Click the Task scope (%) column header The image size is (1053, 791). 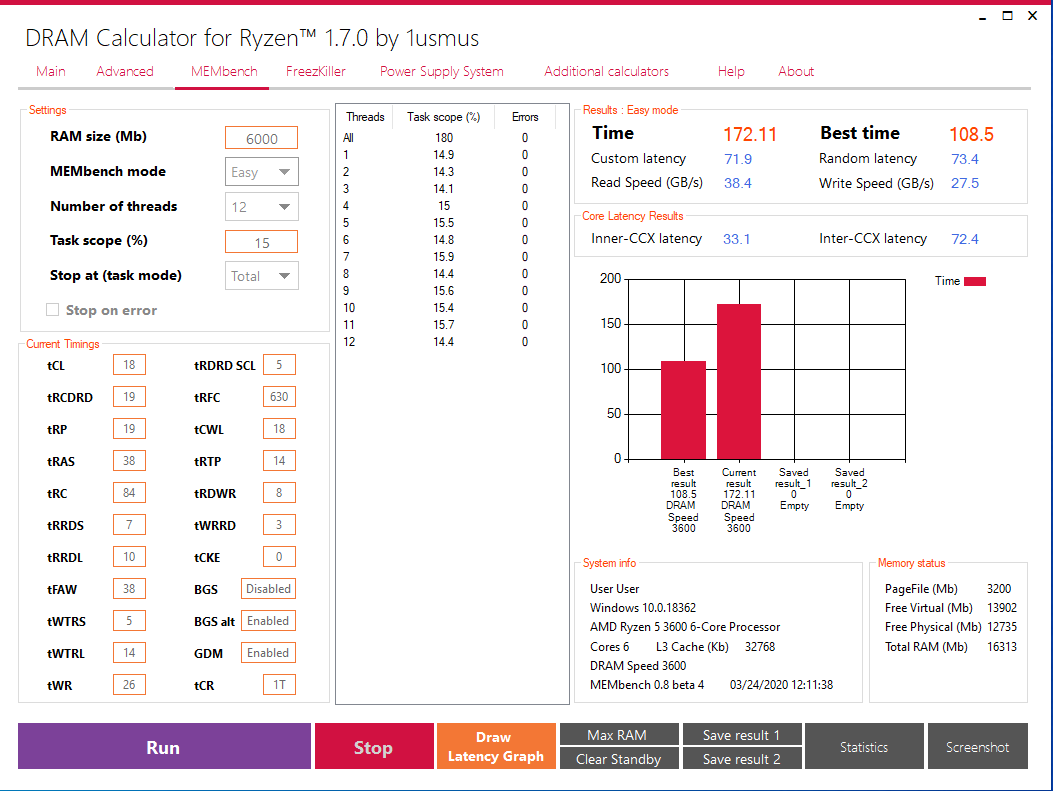(x=443, y=117)
